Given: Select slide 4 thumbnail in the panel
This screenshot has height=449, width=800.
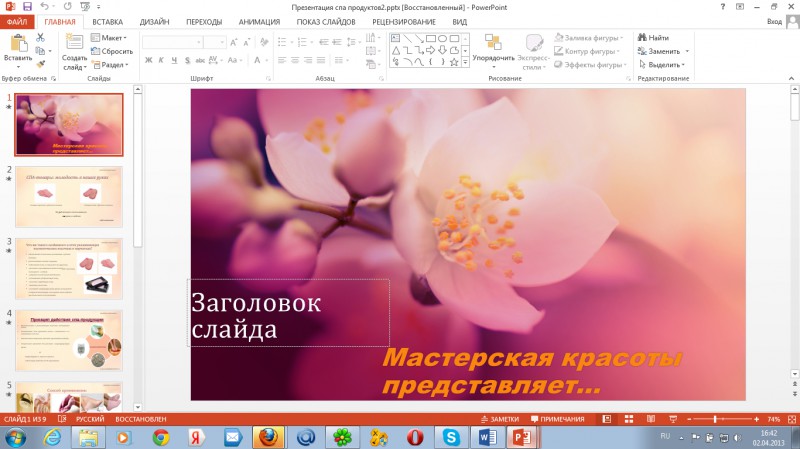Looking at the screenshot, I should [x=69, y=340].
